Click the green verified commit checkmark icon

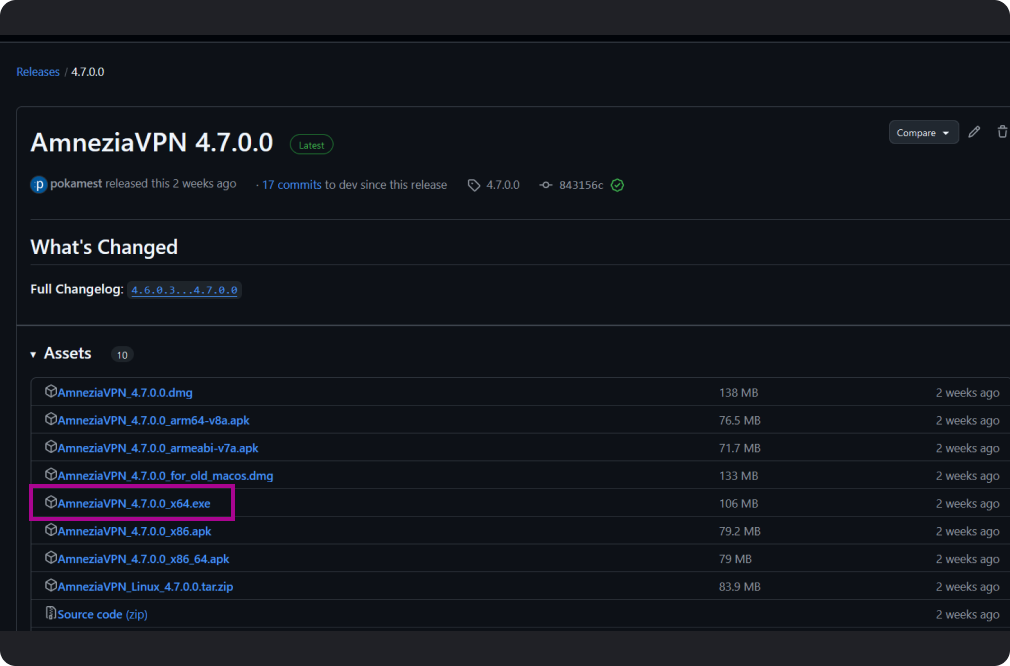pos(617,185)
